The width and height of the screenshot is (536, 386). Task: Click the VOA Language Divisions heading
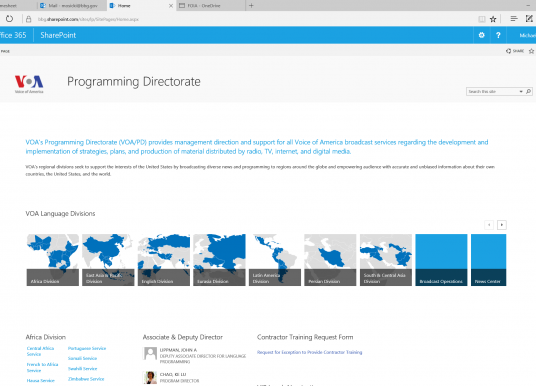coord(60,214)
